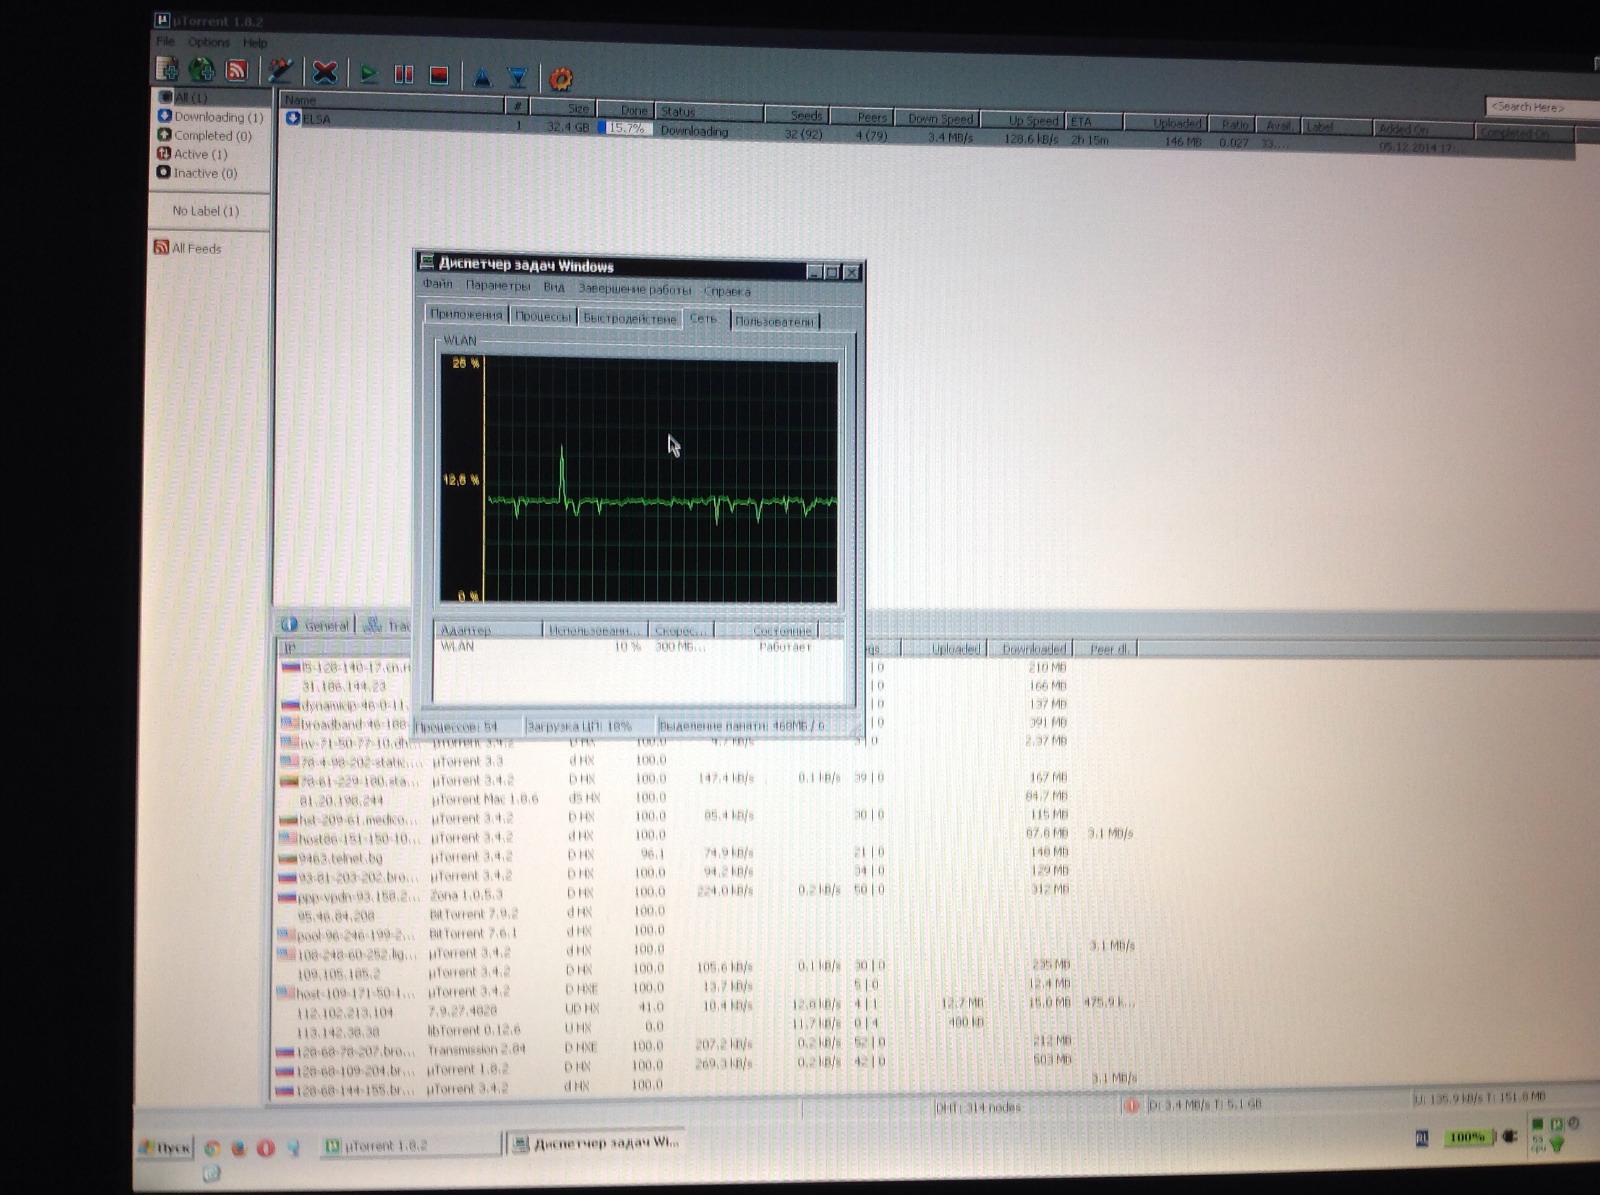1600x1195 pixels.
Task: Switch to the Пользователи tab
Action: pos(775,321)
